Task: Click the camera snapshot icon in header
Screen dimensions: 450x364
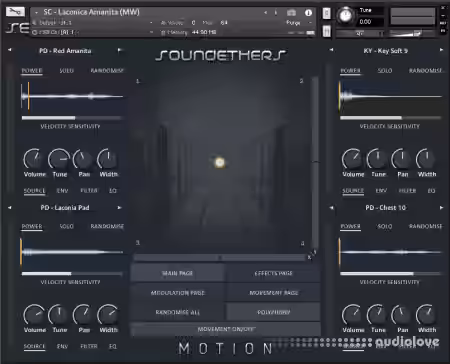Action: tap(291, 13)
